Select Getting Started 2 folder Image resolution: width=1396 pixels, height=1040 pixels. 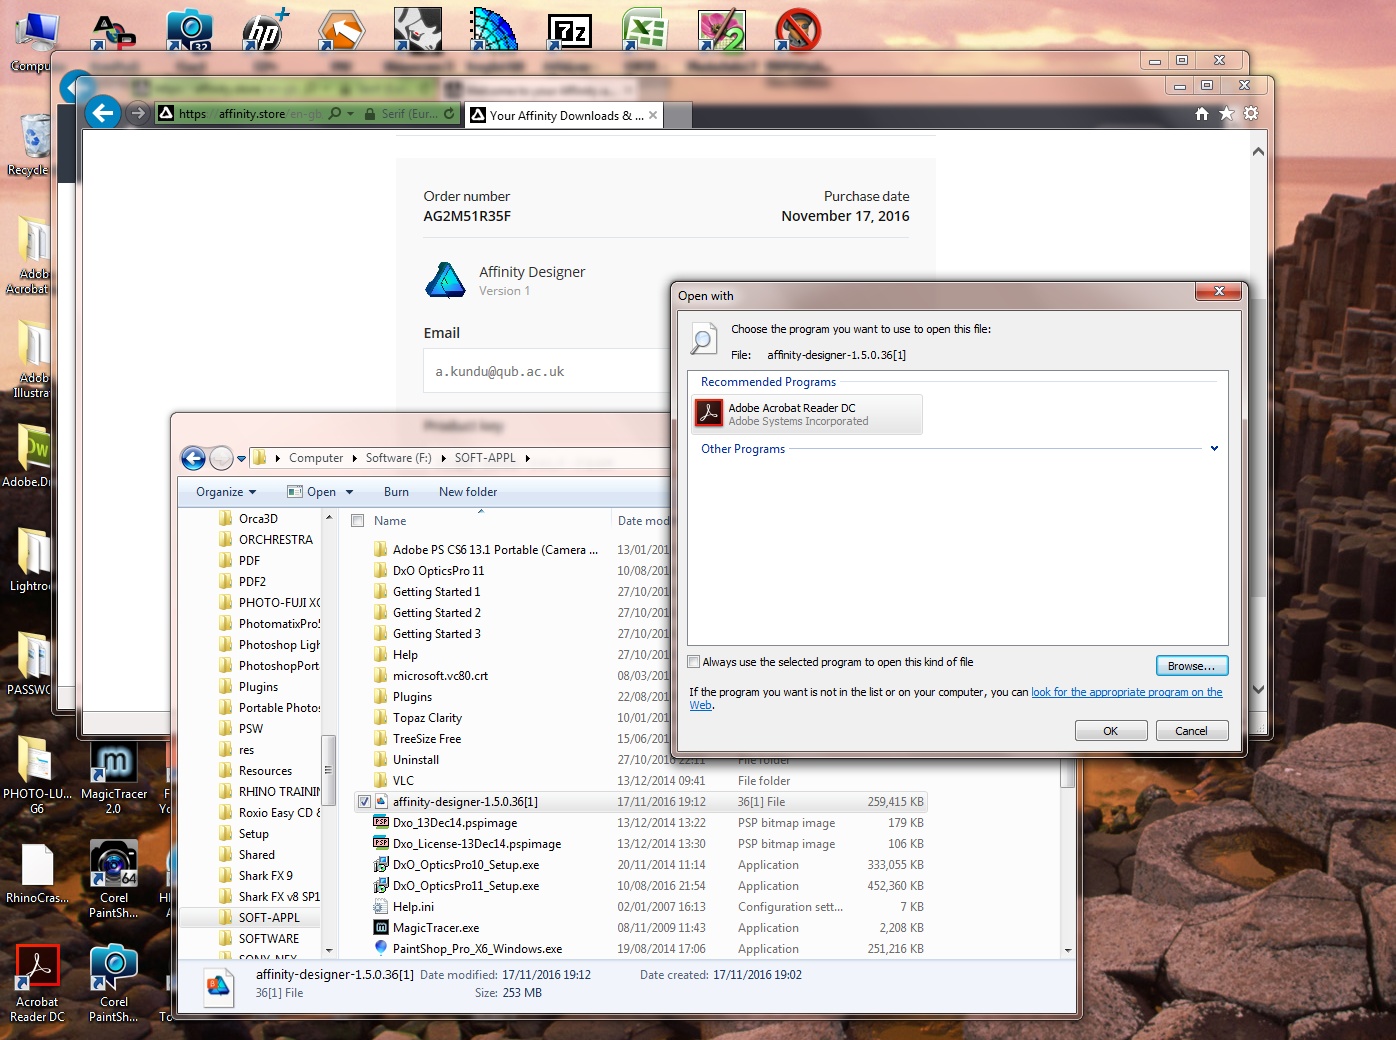point(436,613)
